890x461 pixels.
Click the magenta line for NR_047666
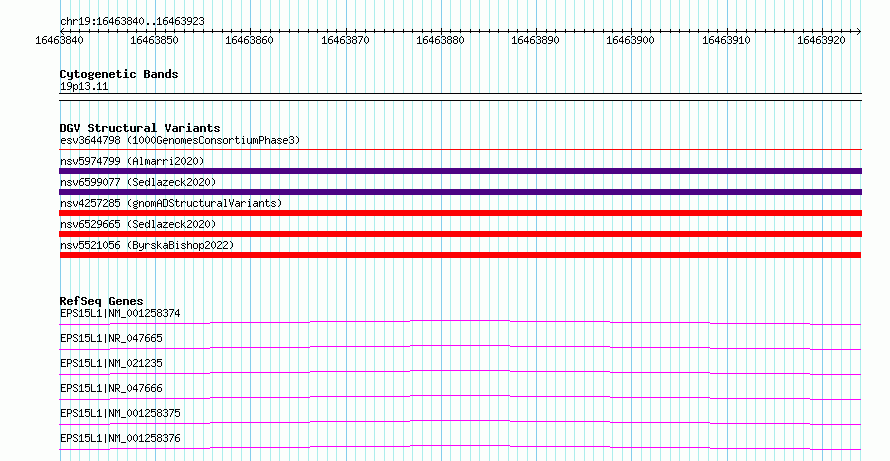coord(460,397)
